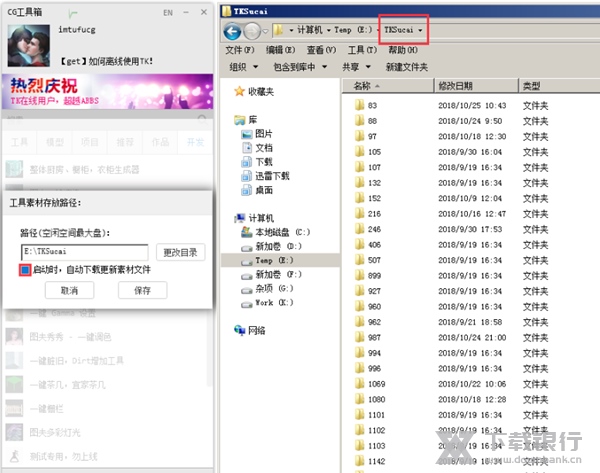The height and width of the screenshot is (473, 600).
Task: Click the 取消 button in path dialog
Action: [69, 290]
